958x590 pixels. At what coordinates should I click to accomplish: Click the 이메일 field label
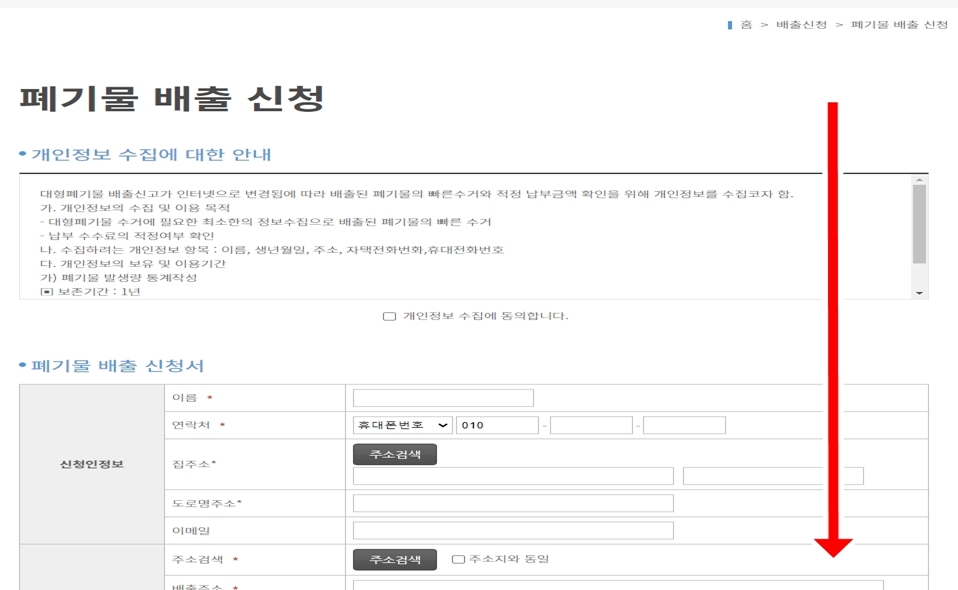[x=191, y=531]
